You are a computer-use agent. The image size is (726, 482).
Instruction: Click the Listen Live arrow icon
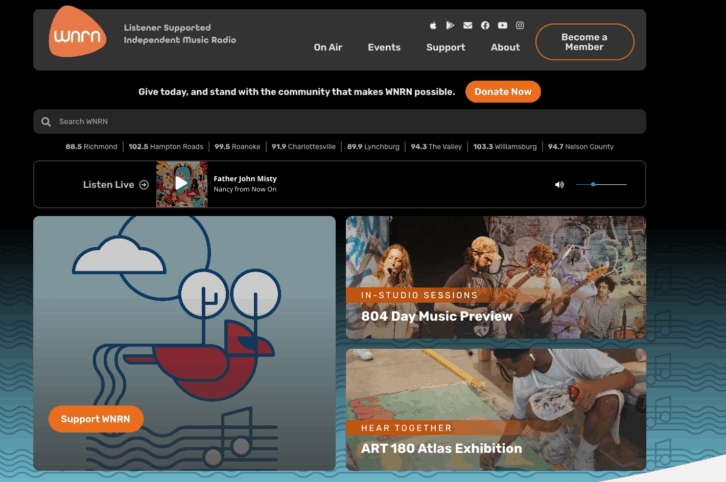[144, 185]
